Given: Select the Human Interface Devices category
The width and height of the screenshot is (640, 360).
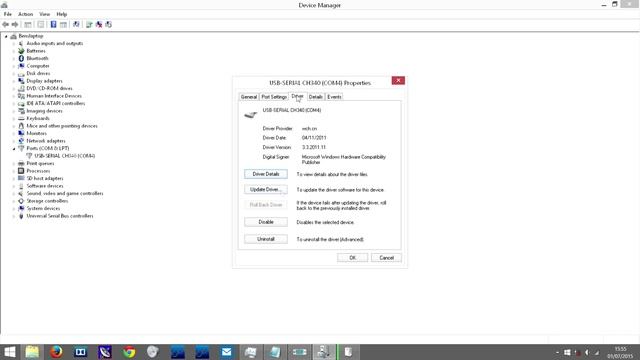Looking at the screenshot, I should [x=54, y=96].
